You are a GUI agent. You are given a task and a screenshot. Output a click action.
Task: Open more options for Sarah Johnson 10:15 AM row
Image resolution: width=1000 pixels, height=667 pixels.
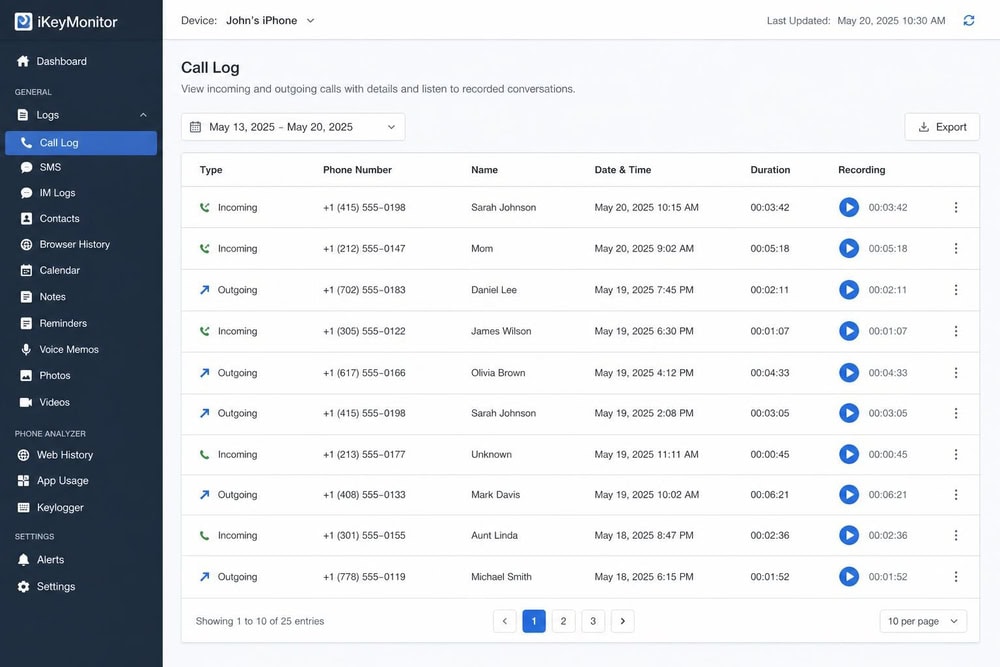click(955, 207)
